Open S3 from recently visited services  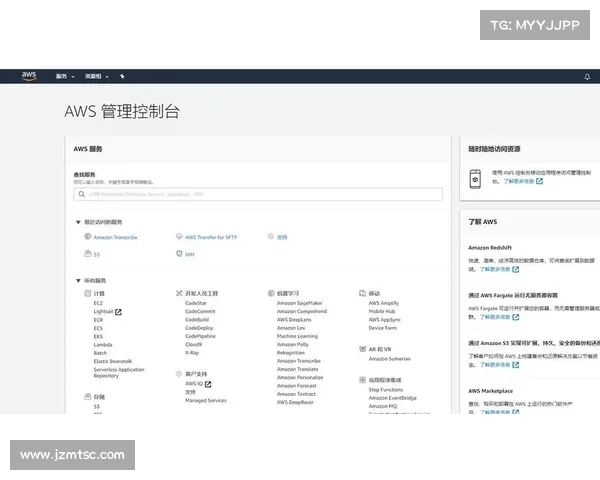click(x=96, y=255)
